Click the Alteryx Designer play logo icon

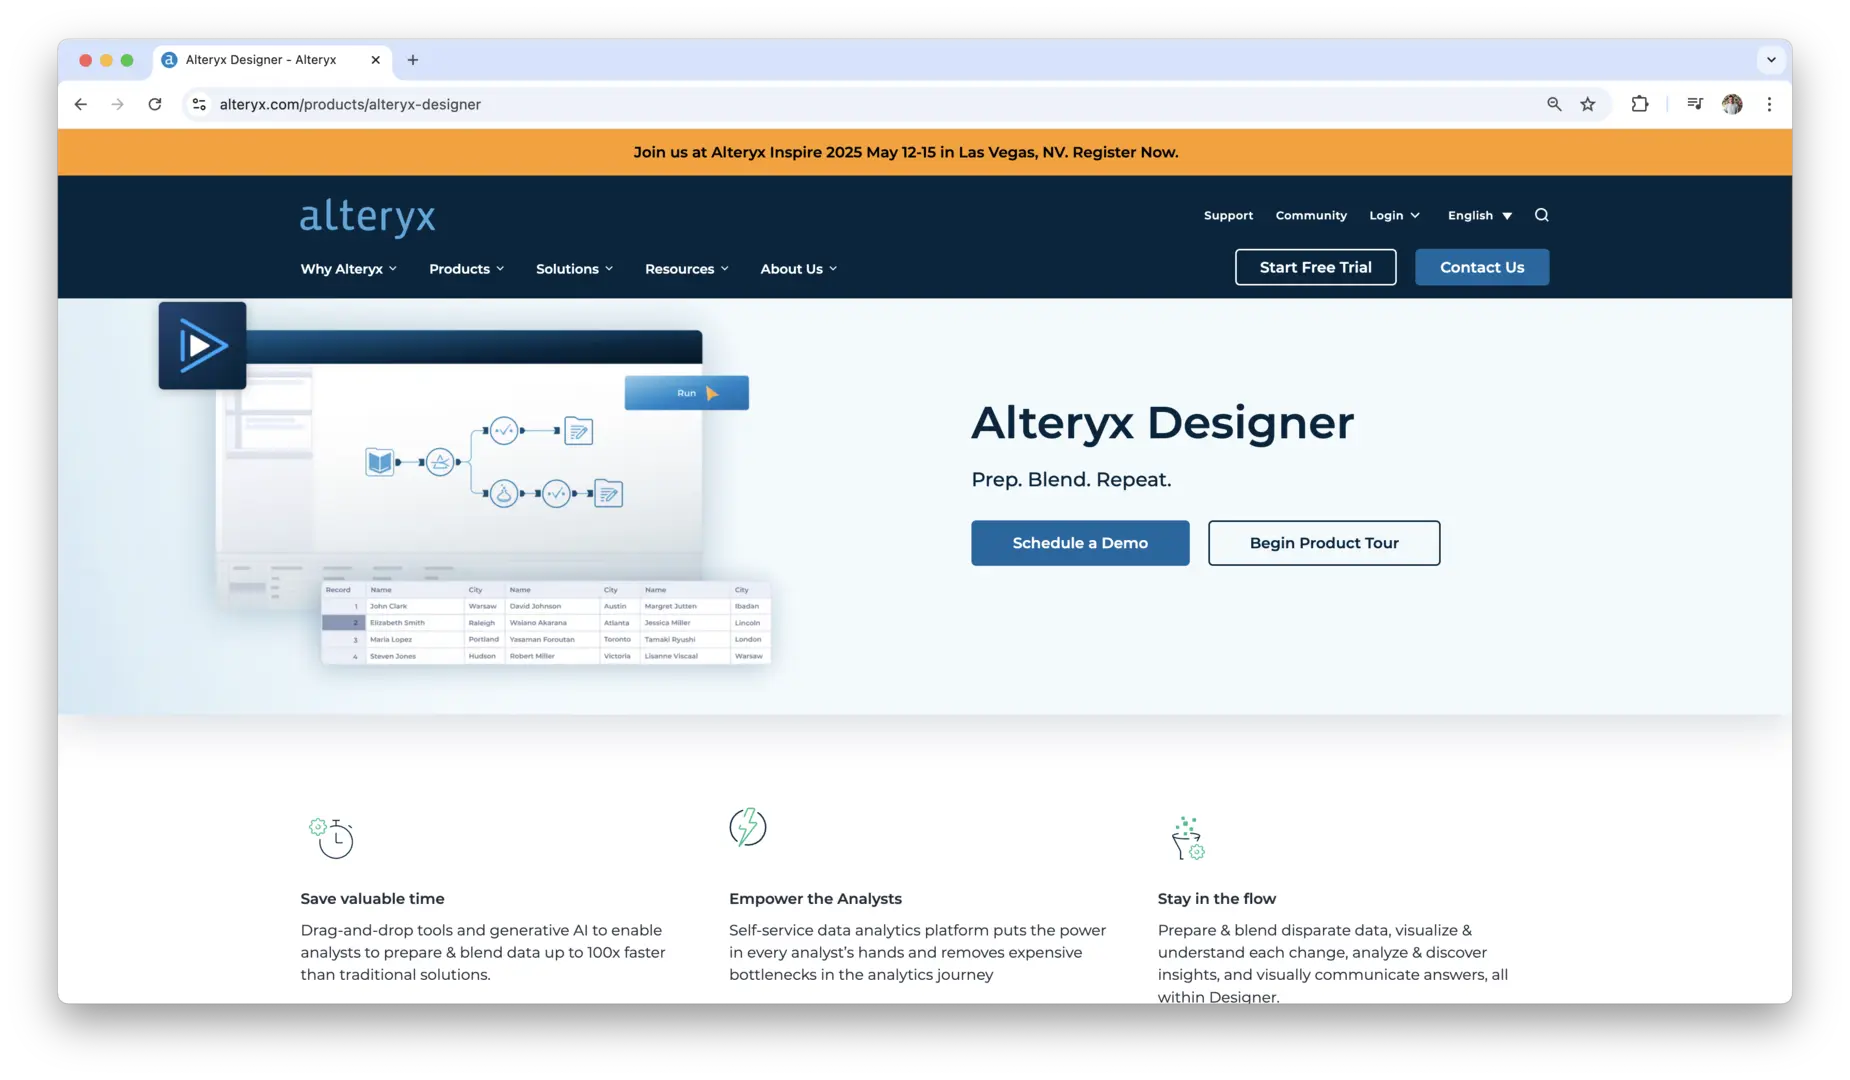click(202, 346)
